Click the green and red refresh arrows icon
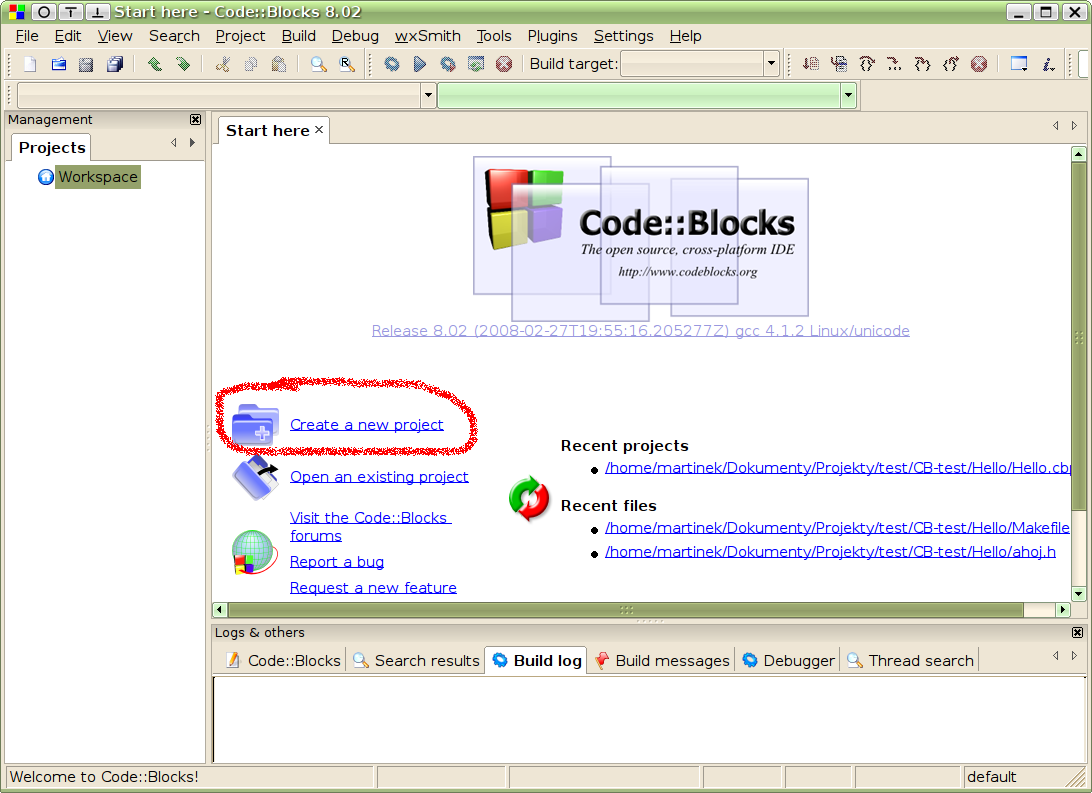Screen dimensions: 1092x793 tap(529, 498)
